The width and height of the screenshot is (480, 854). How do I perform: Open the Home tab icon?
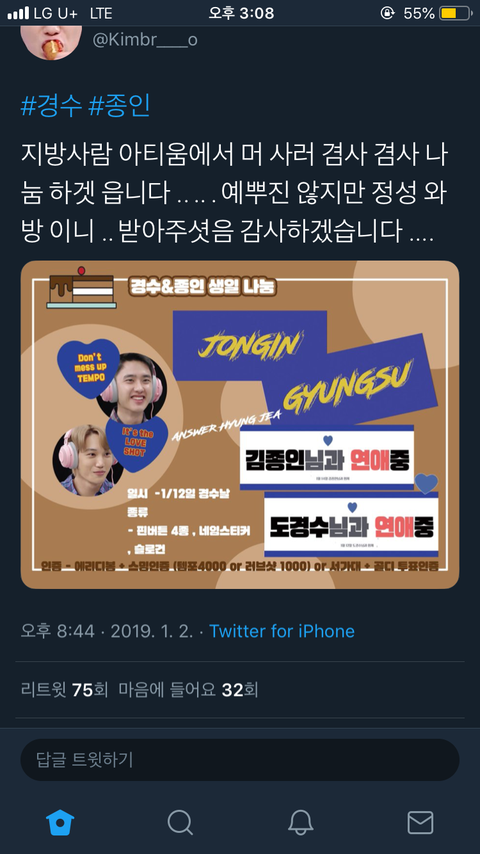click(60, 822)
